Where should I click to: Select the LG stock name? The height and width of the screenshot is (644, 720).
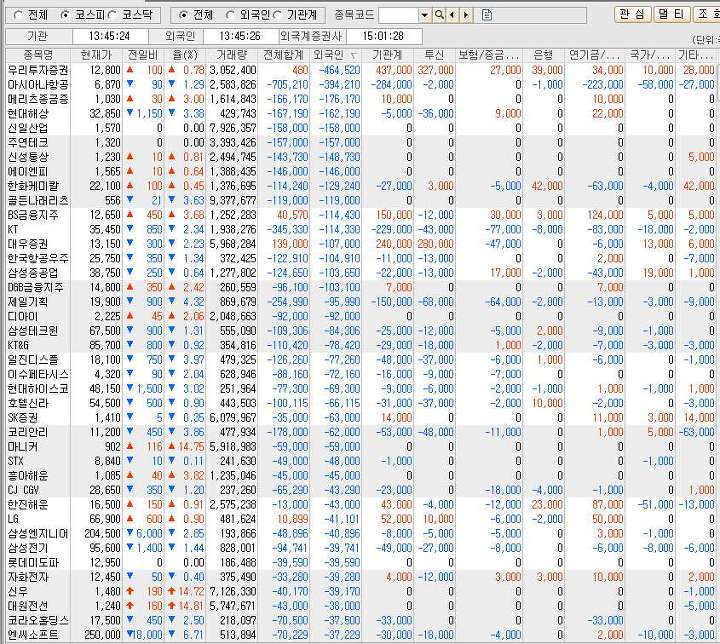13,519
